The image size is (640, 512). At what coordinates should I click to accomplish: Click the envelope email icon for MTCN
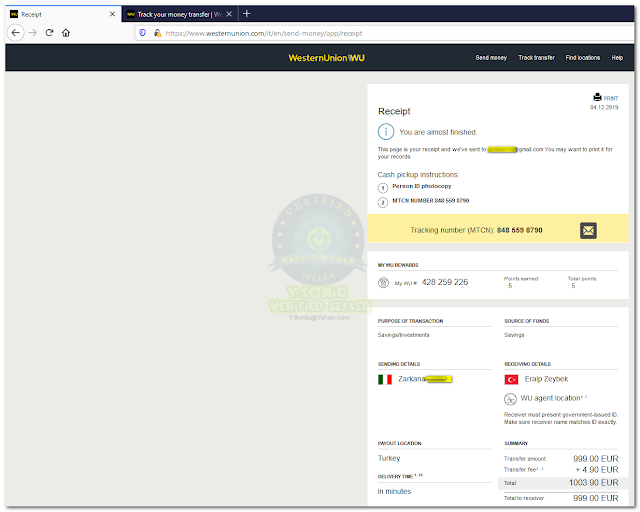[x=588, y=231]
